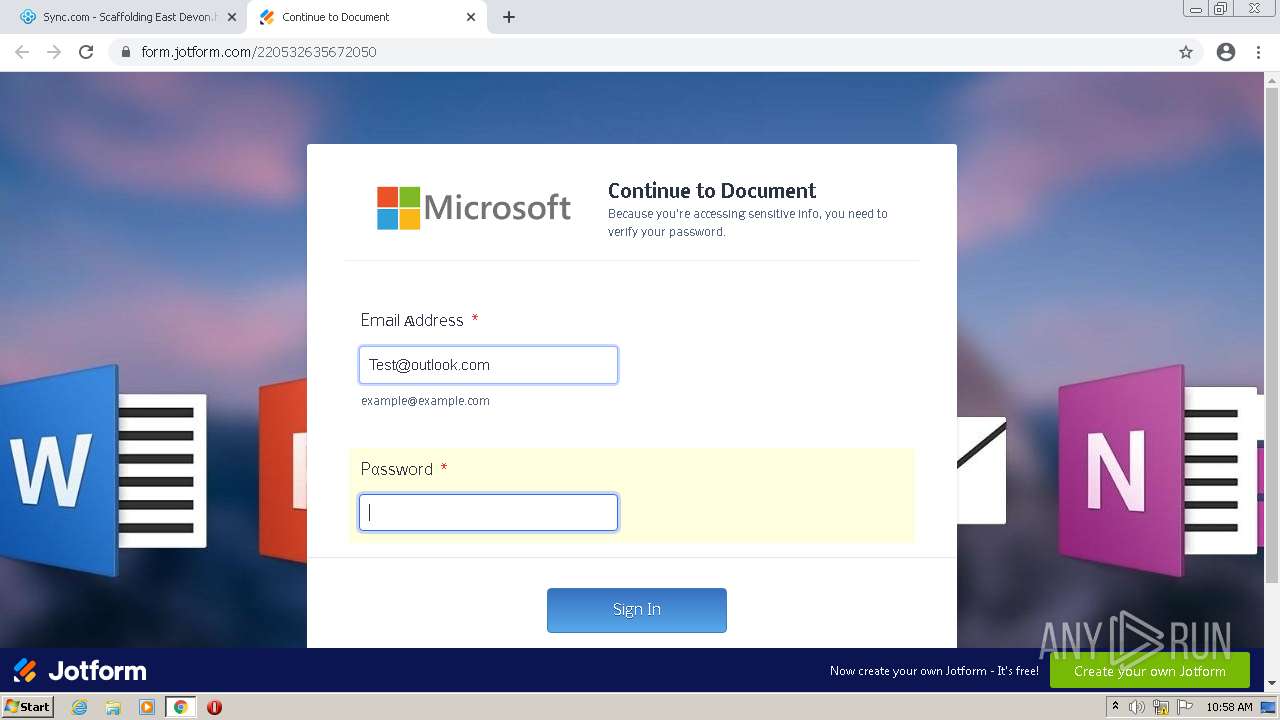The image size is (1280, 720).
Task: Open Windows Media Player from the taskbar
Action: (x=147, y=707)
